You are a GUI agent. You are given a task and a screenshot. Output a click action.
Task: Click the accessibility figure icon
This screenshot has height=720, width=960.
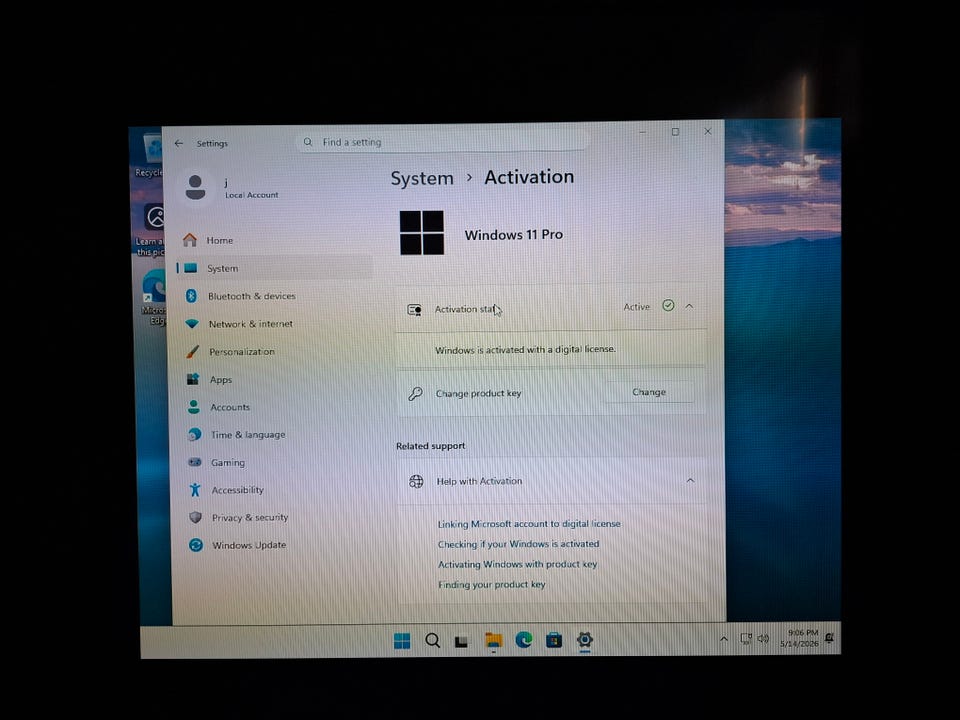pos(195,490)
